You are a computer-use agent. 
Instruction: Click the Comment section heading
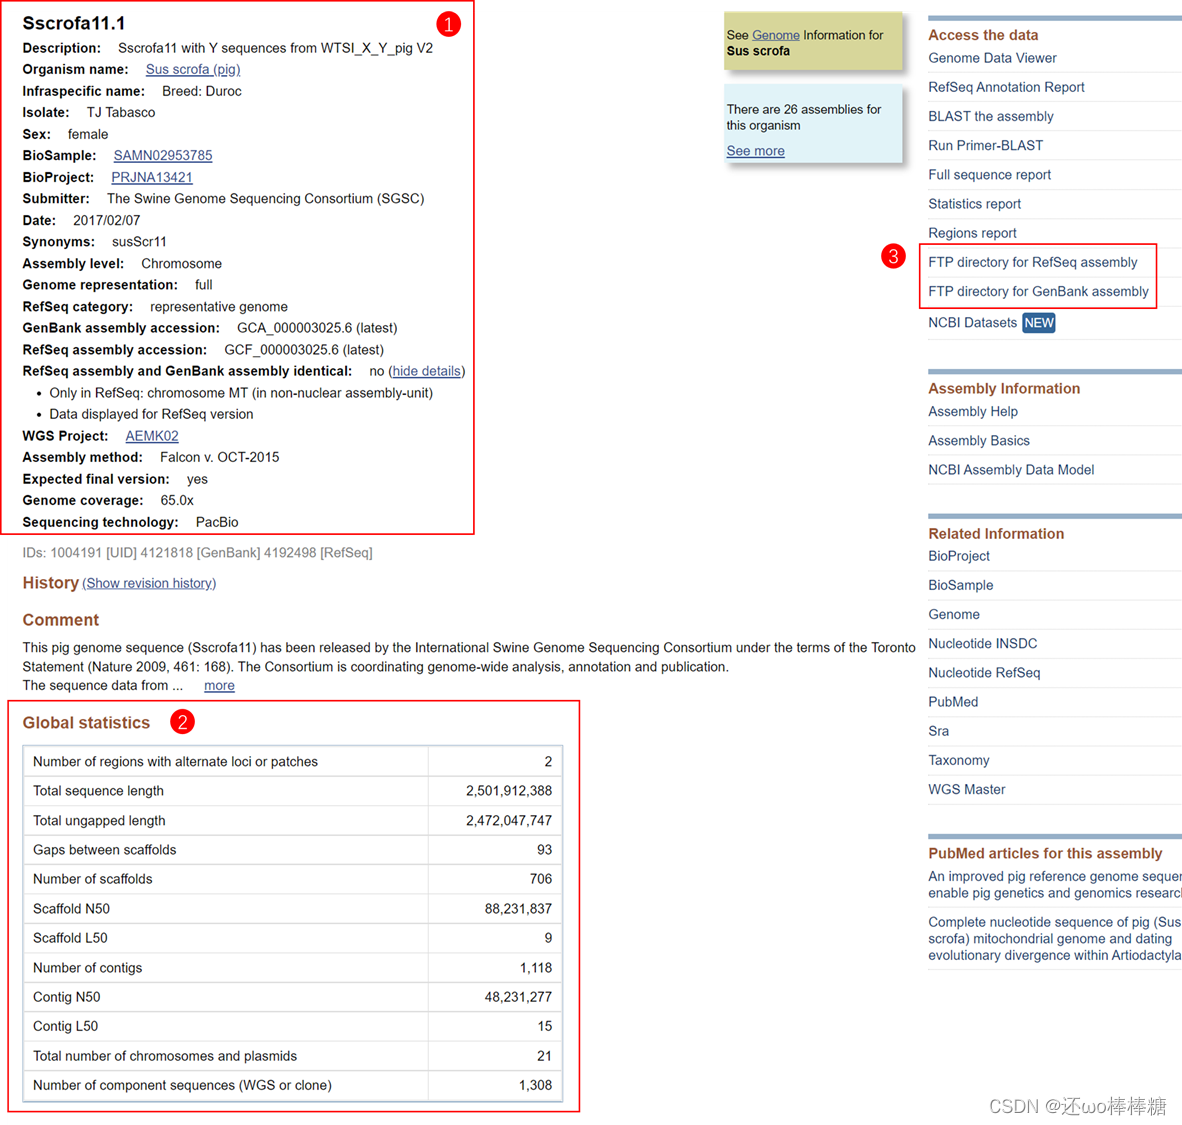pos(60,620)
